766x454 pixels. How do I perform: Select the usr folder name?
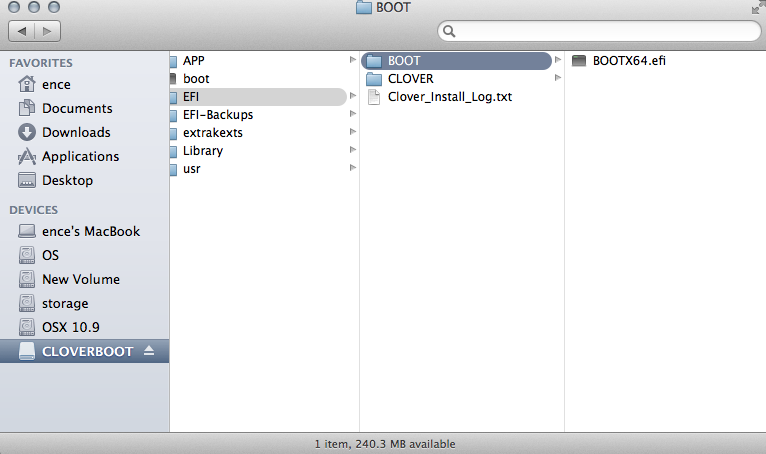coord(192,169)
